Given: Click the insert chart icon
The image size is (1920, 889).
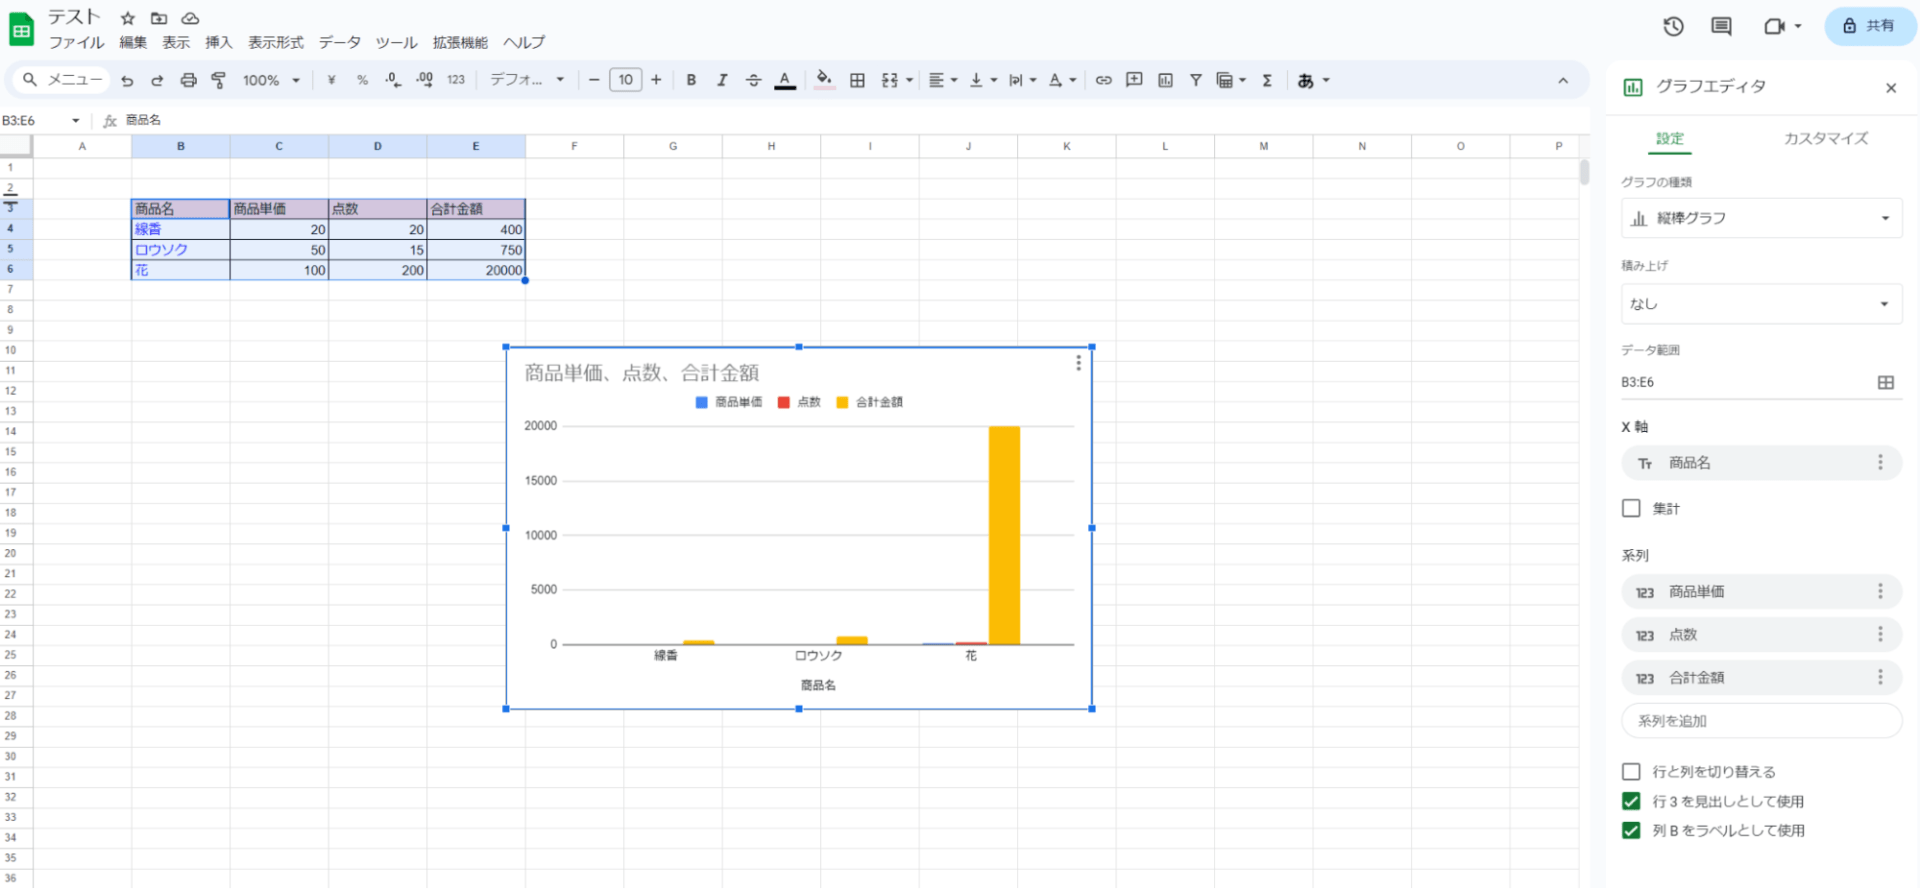Looking at the screenshot, I should point(1165,80).
